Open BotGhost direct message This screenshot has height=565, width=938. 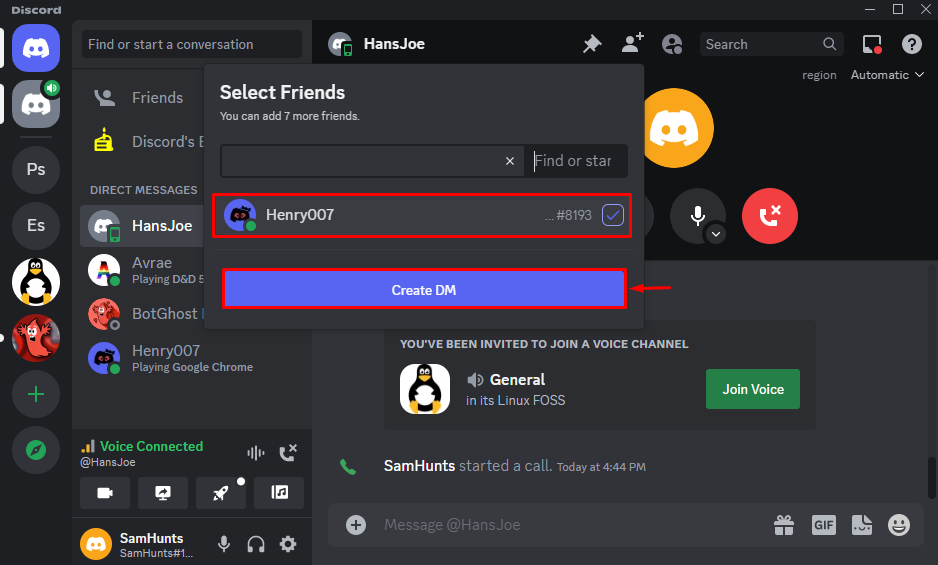tap(142, 314)
